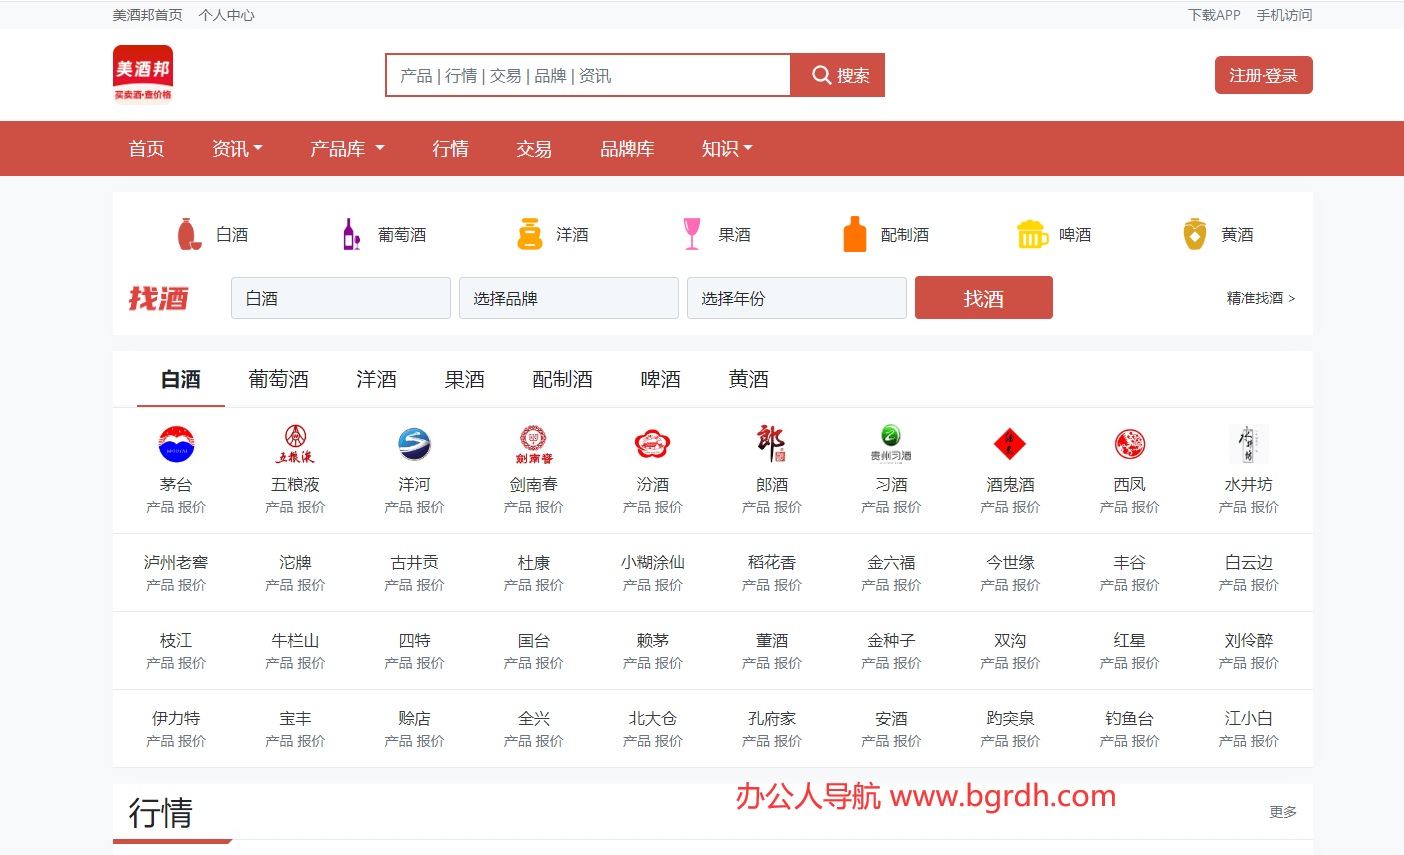The height and width of the screenshot is (855, 1404).
Task: Switch to the 啤酒 tab
Action: [660, 379]
